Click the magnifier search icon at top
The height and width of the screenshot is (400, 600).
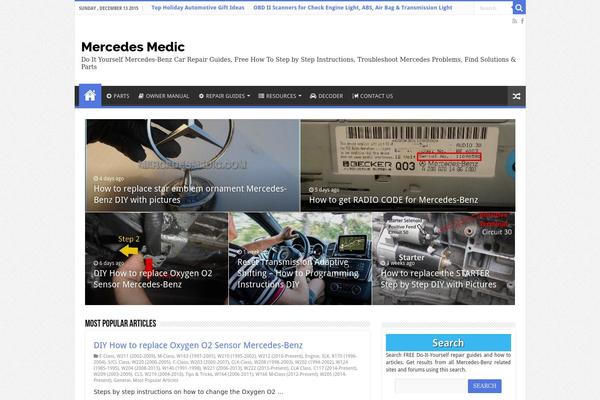pos(518,8)
